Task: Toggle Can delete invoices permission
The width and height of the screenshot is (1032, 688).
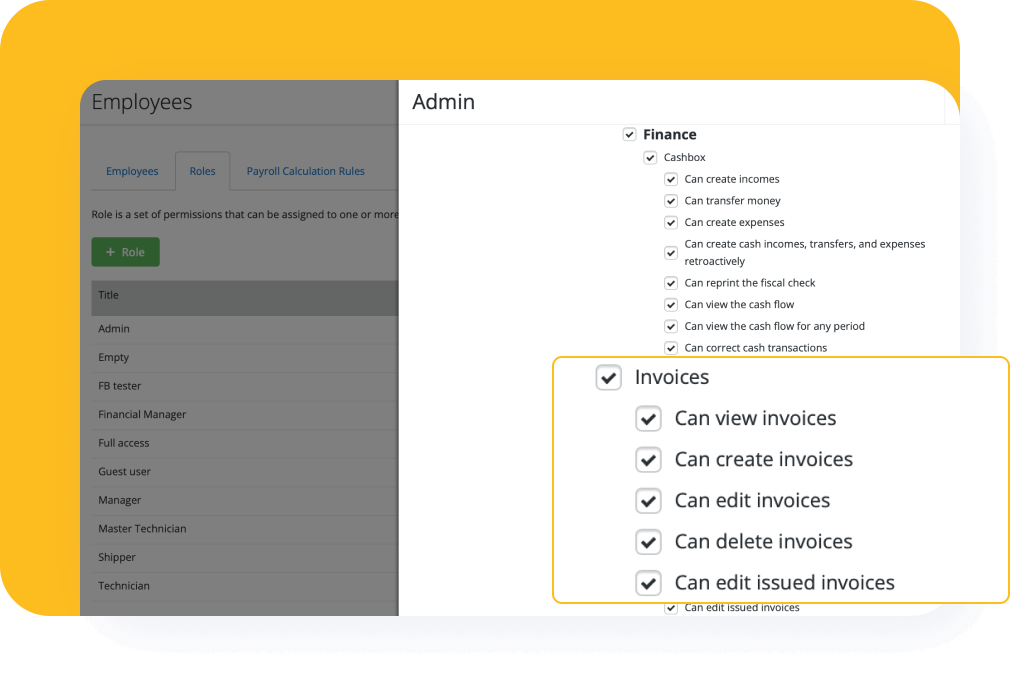Action: 648,541
